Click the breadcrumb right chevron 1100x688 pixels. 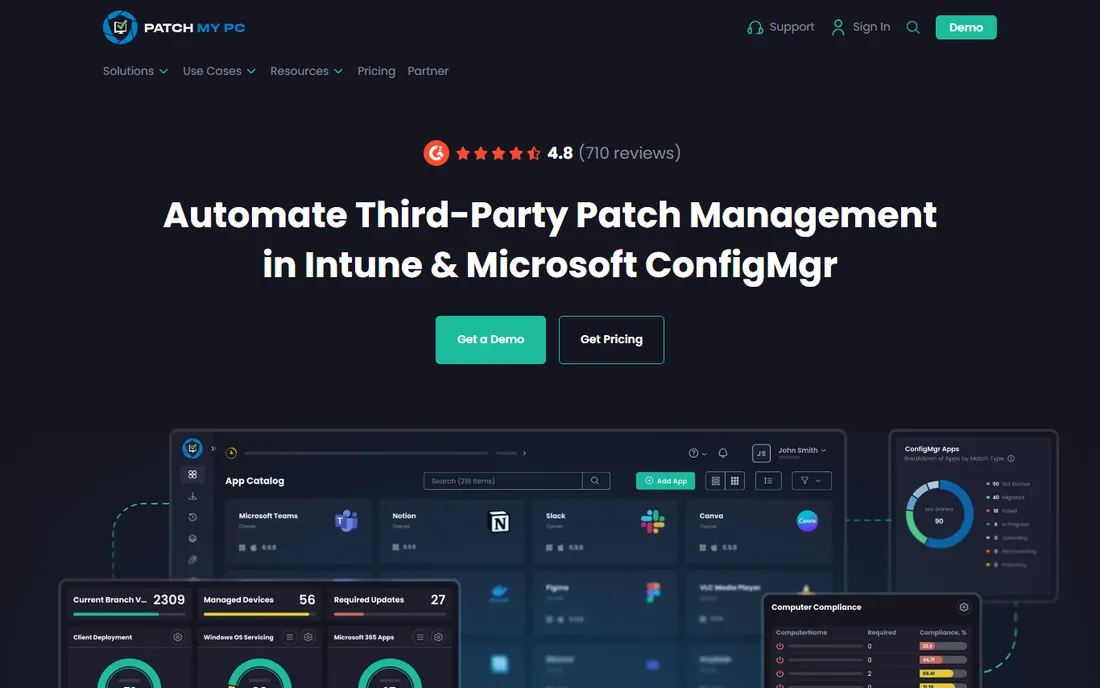point(524,453)
